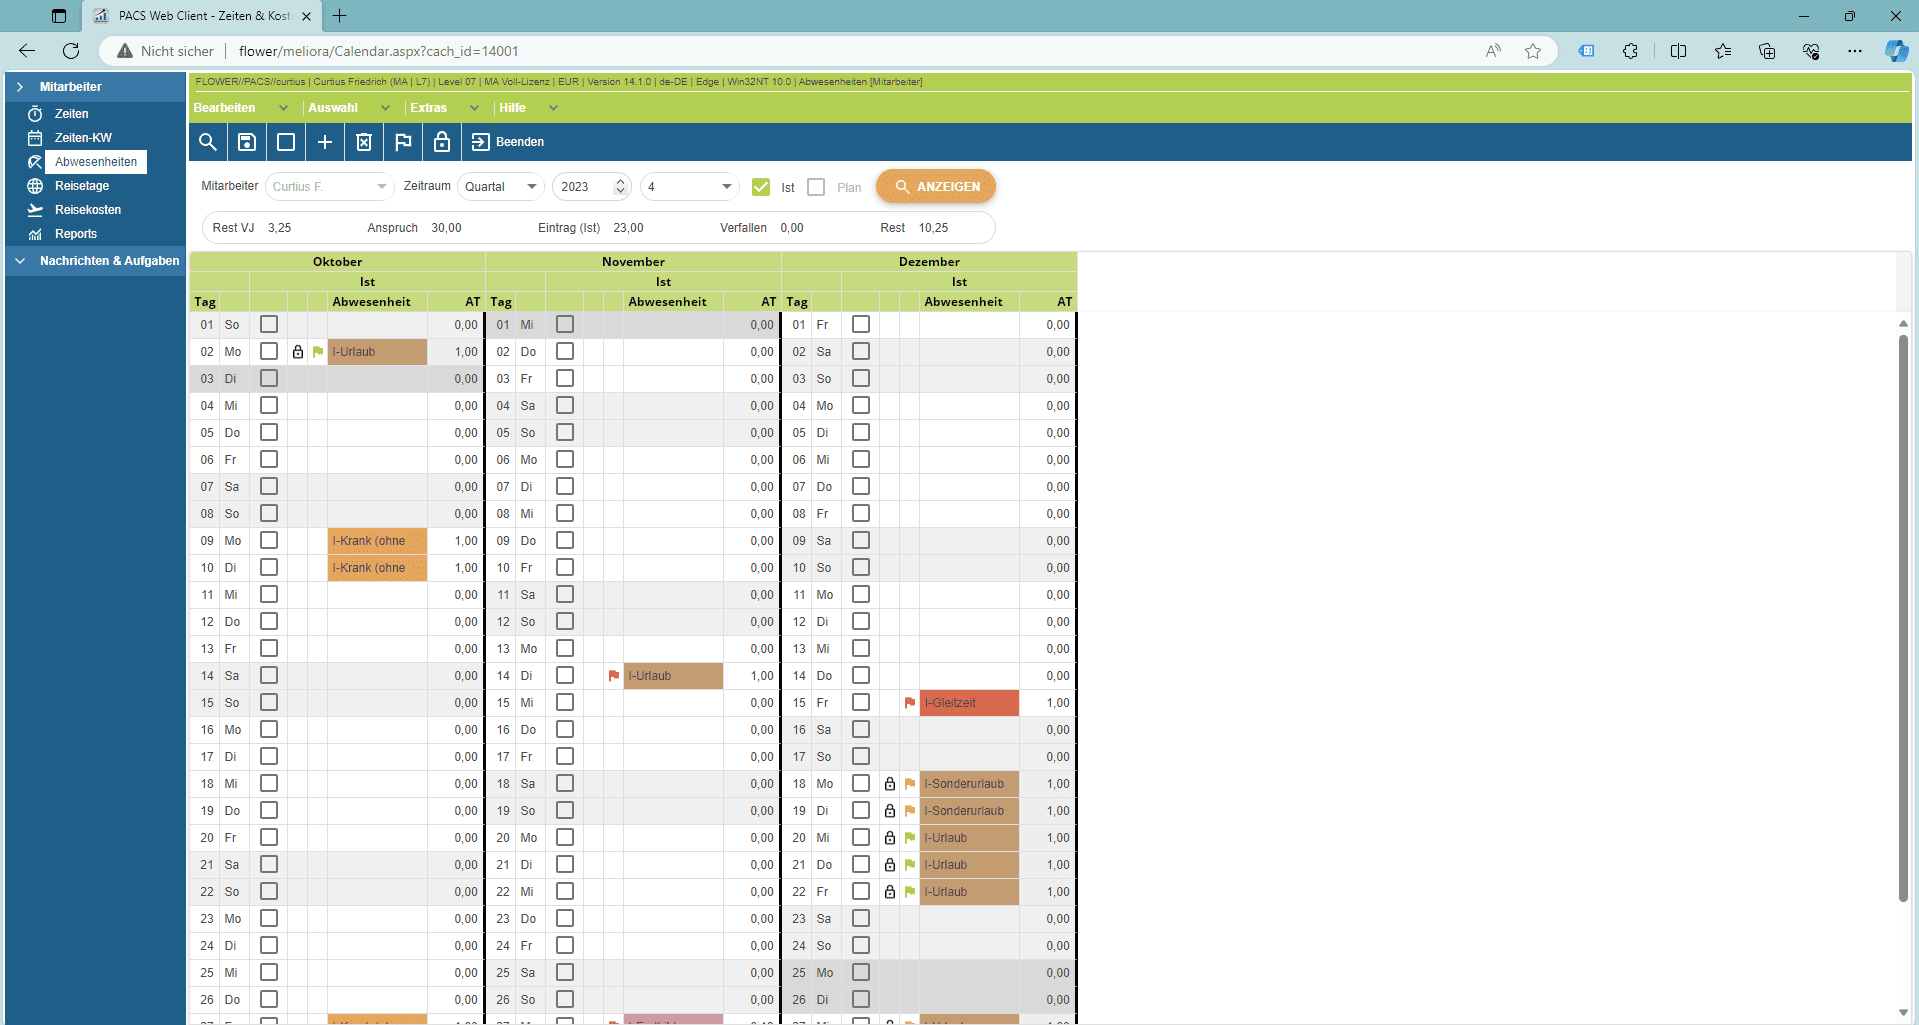Tick checkbox for 01 So October
The height and width of the screenshot is (1025, 1919).
(269, 325)
